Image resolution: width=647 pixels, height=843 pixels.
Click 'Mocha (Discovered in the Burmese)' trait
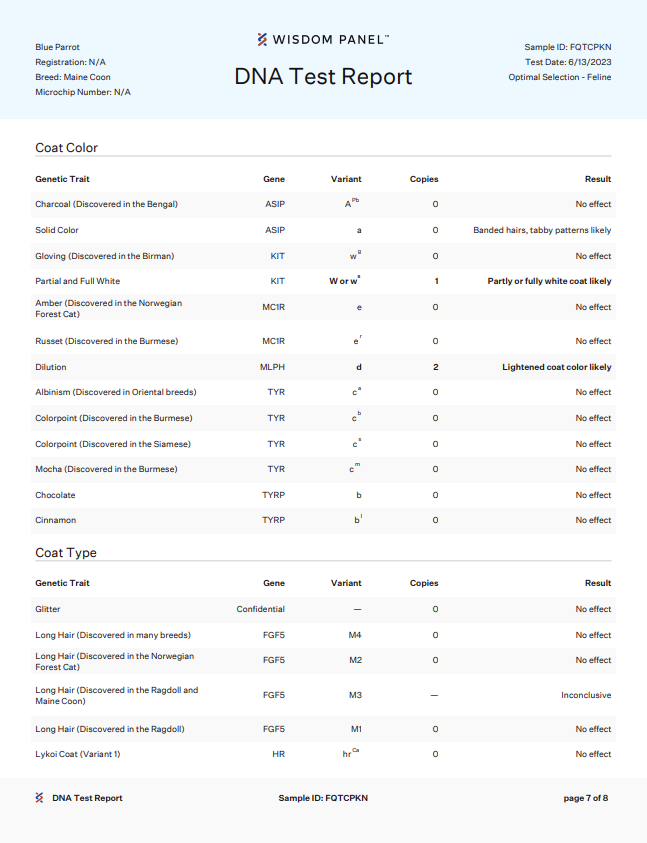tap(106, 469)
